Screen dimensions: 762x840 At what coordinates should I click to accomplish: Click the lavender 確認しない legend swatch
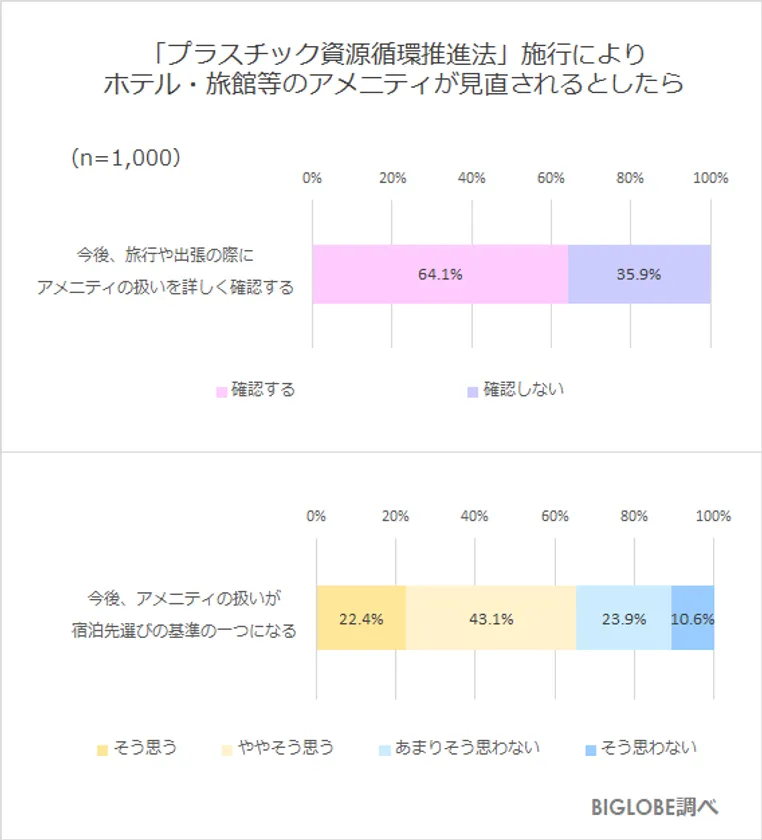click(473, 391)
